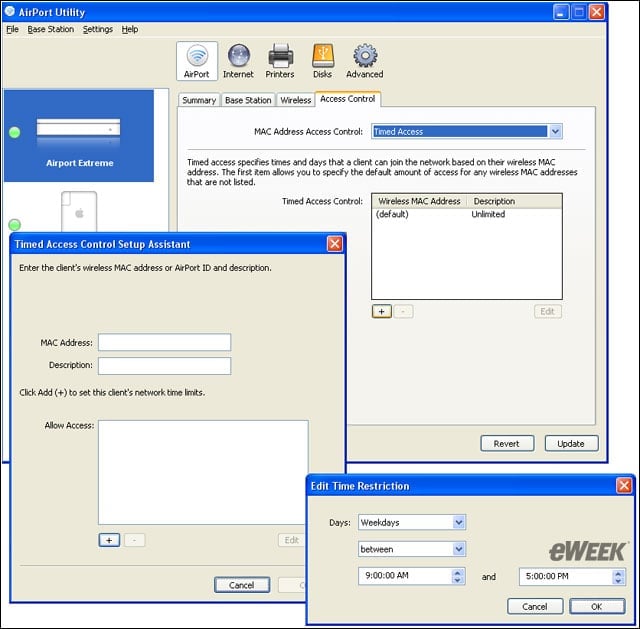Select the Airport Extreme base station
The image size is (640, 629).
(79, 136)
